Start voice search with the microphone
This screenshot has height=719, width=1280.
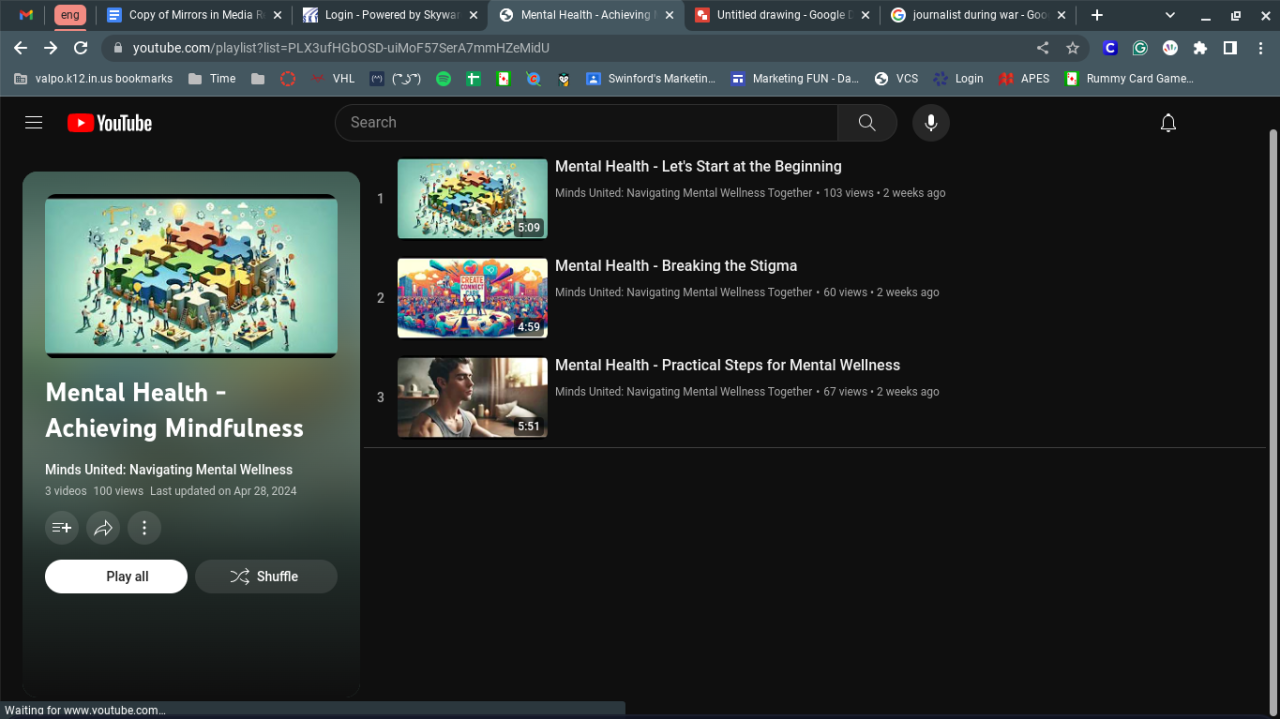point(931,122)
